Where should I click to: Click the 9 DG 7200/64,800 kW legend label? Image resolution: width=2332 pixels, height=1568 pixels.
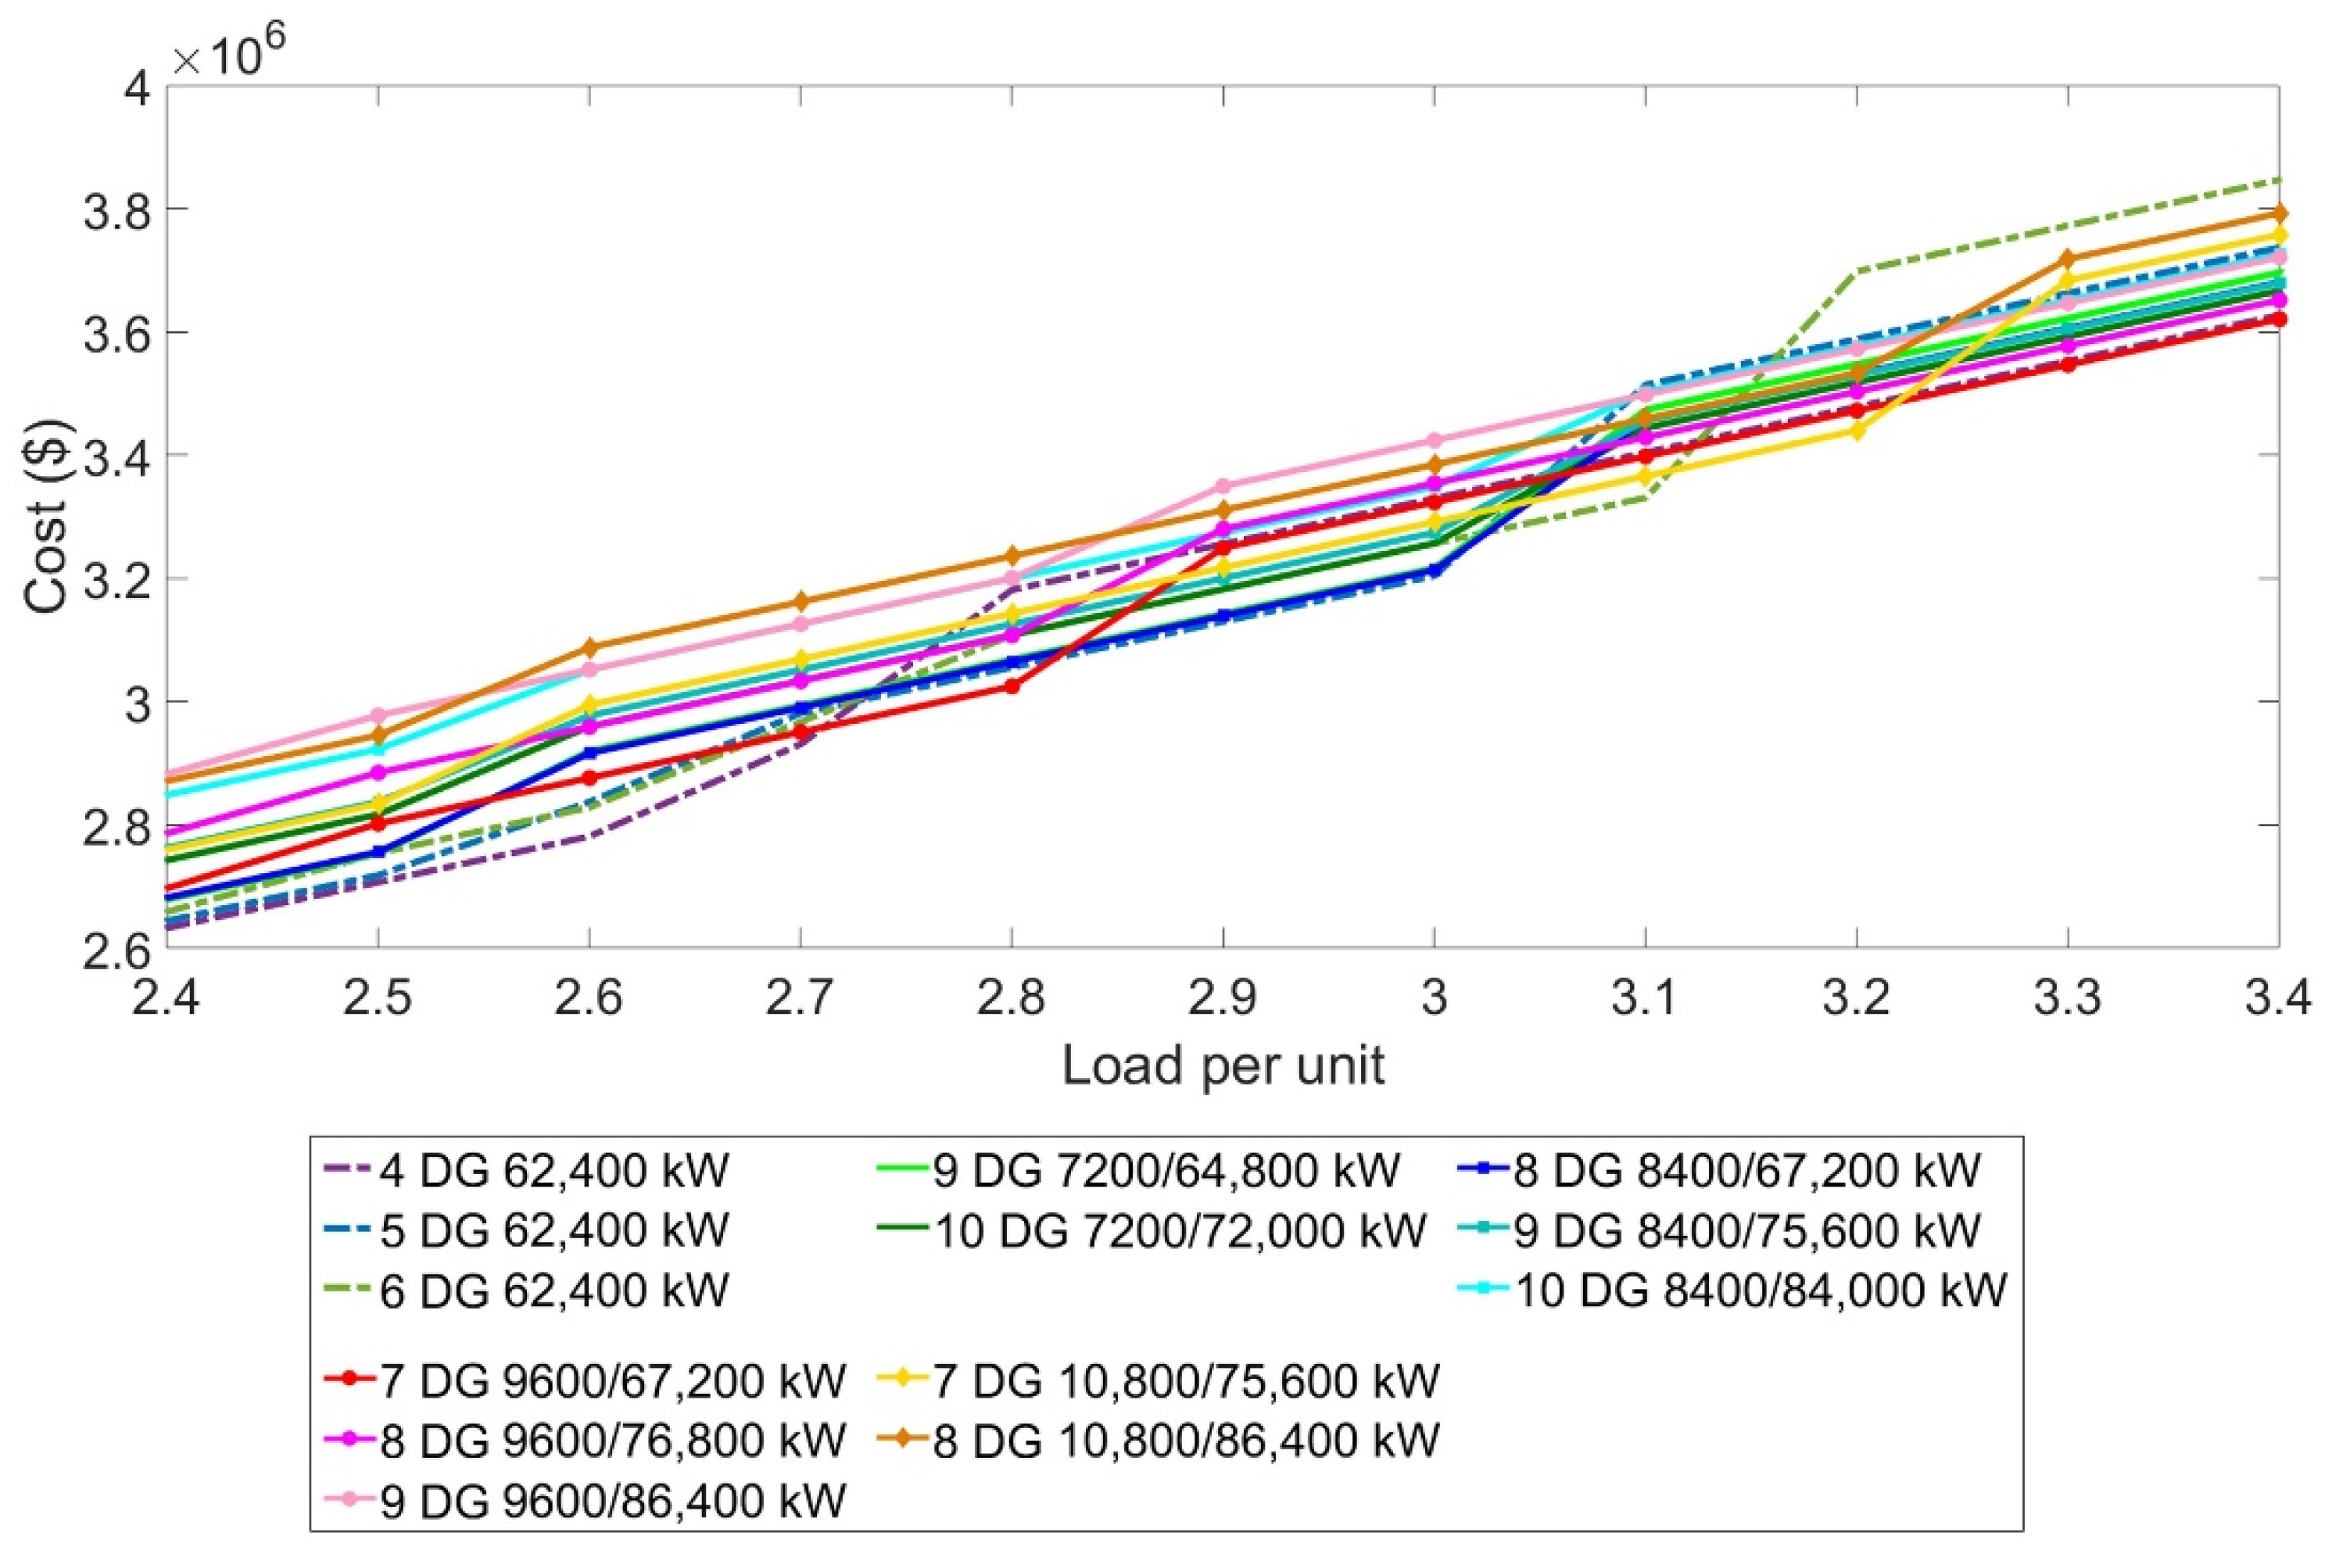click(x=1166, y=1170)
